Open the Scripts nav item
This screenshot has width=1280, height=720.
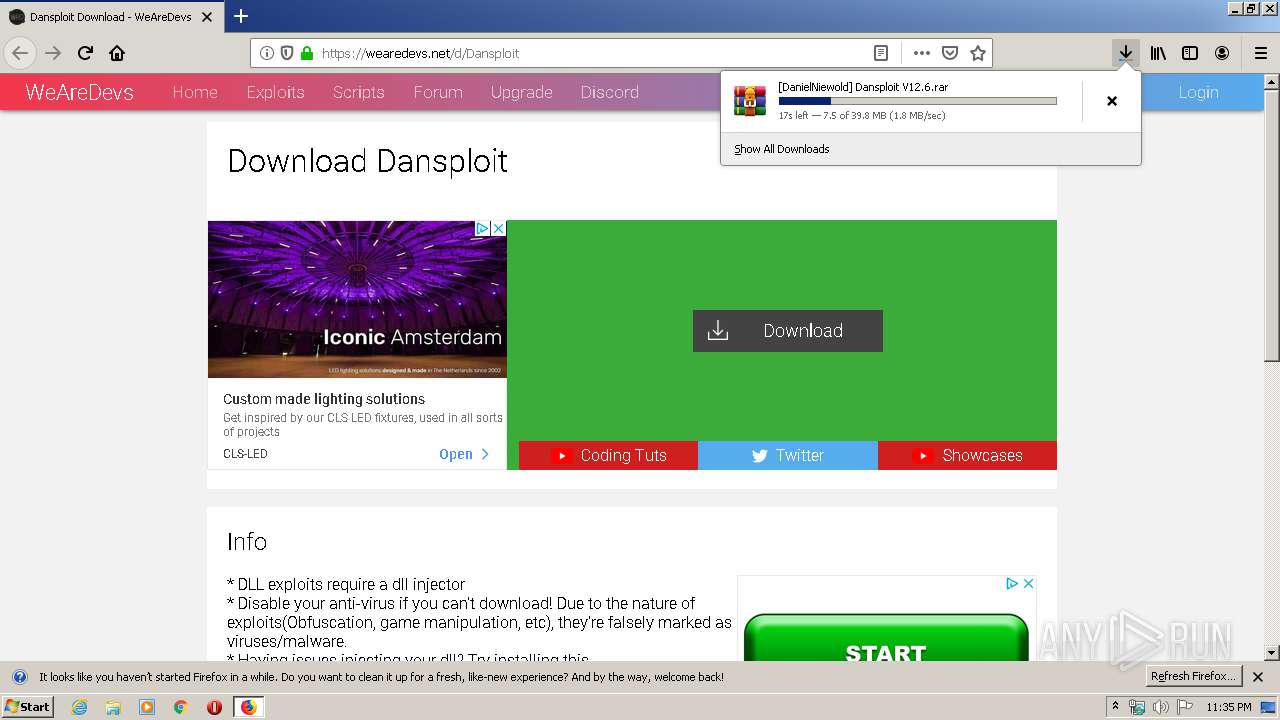point(359,92)
